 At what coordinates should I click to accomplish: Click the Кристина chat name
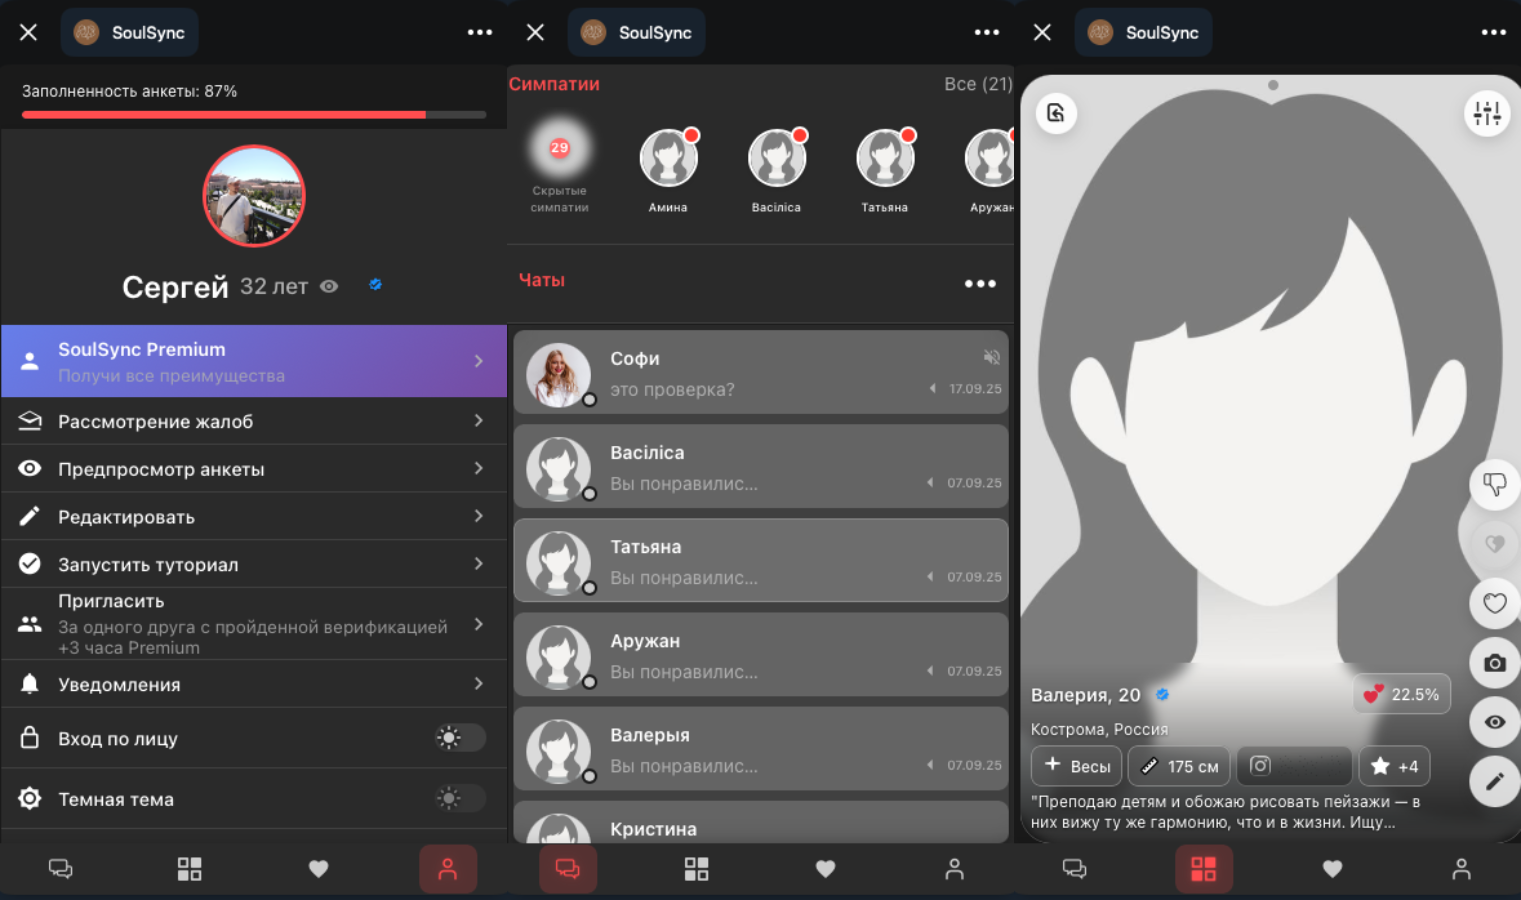point(653,829)
